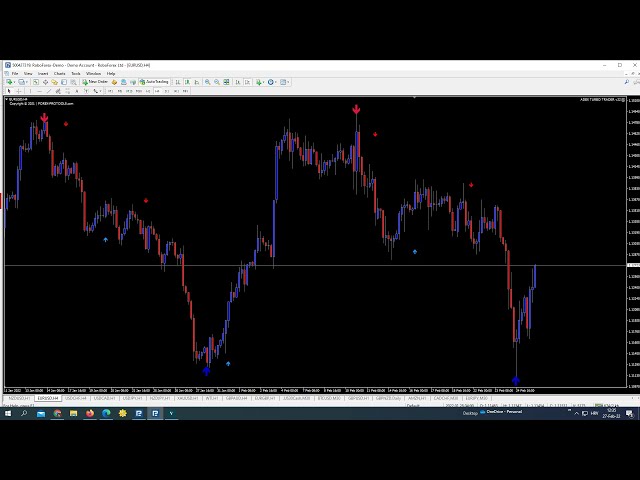This screenshot has width=640, height=480.
Task: Open the Insert menu
Action: 43,73
